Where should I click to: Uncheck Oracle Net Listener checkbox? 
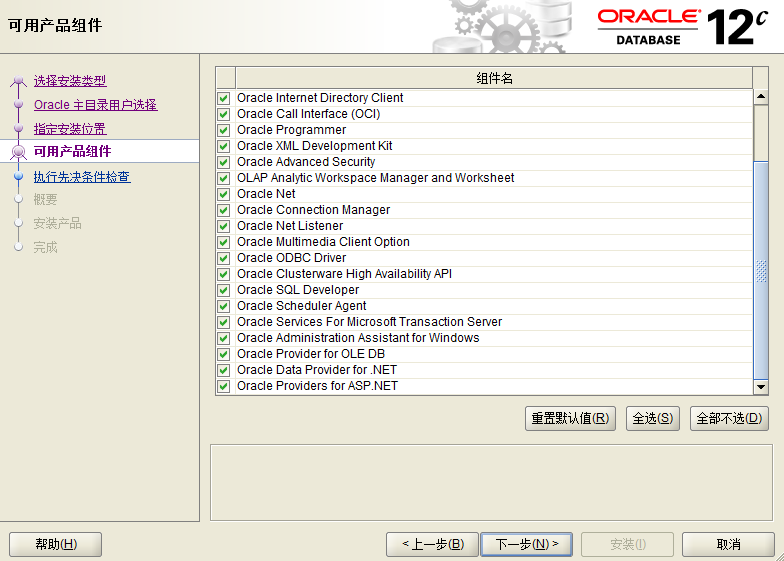[x=224, y=226]
